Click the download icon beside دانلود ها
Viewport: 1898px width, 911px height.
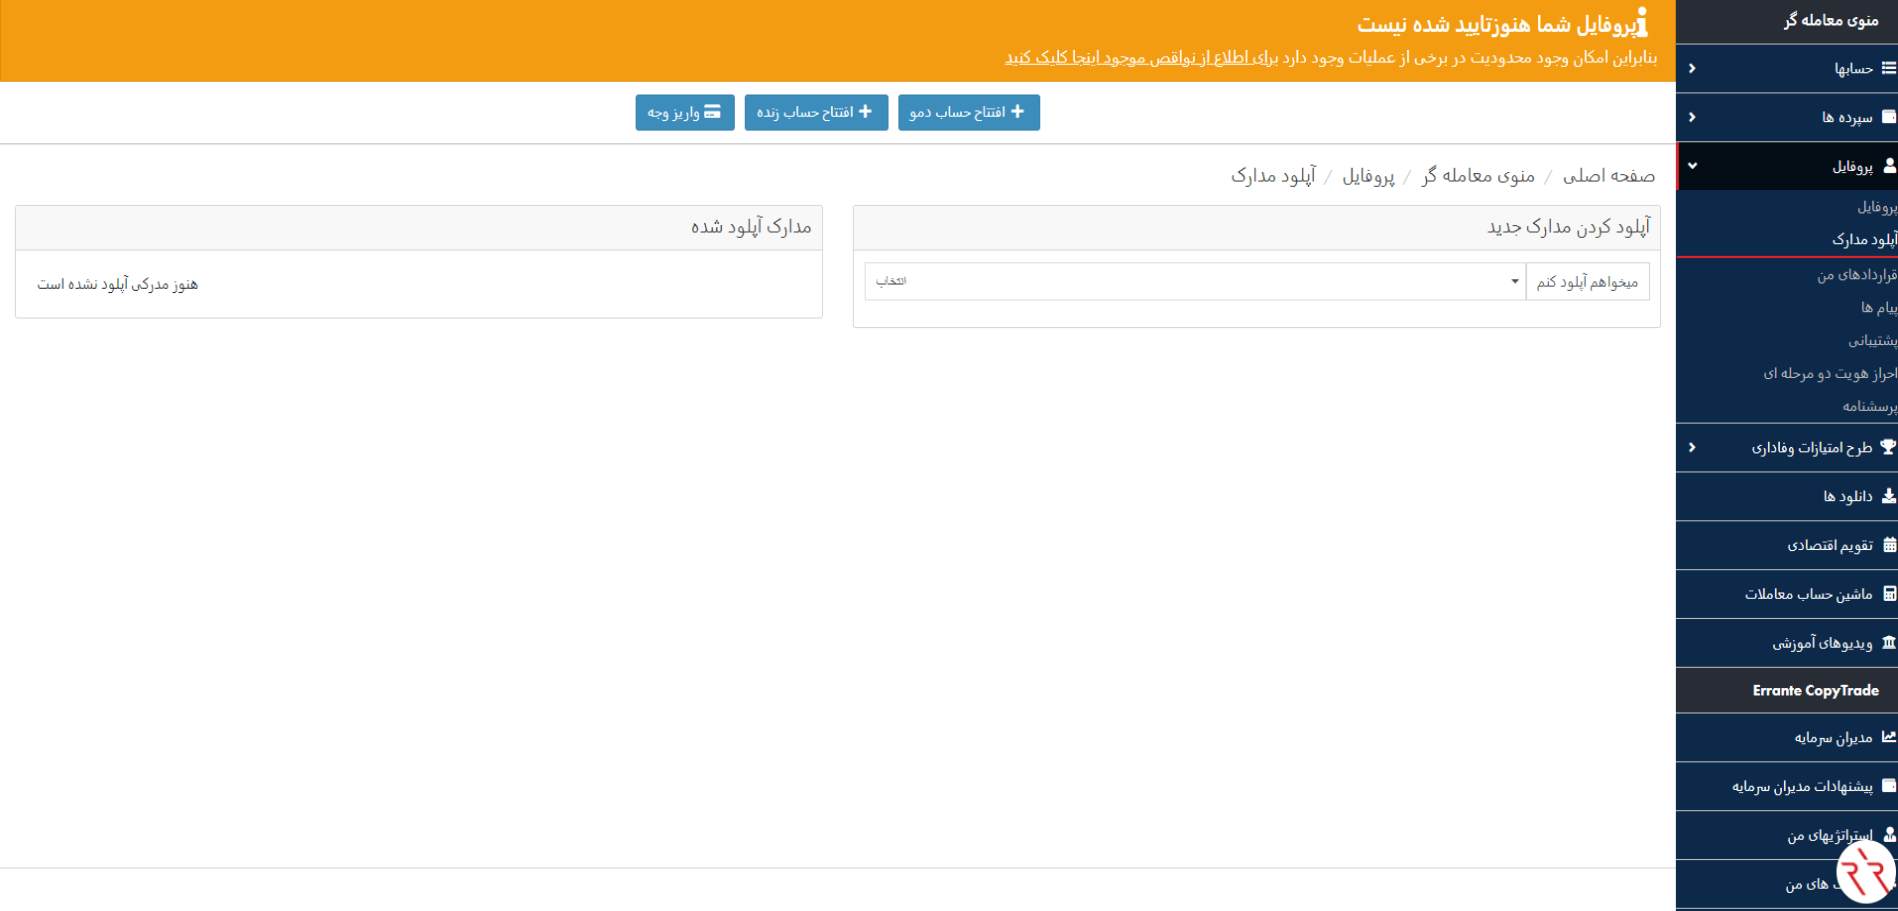tap(1889, 496)
